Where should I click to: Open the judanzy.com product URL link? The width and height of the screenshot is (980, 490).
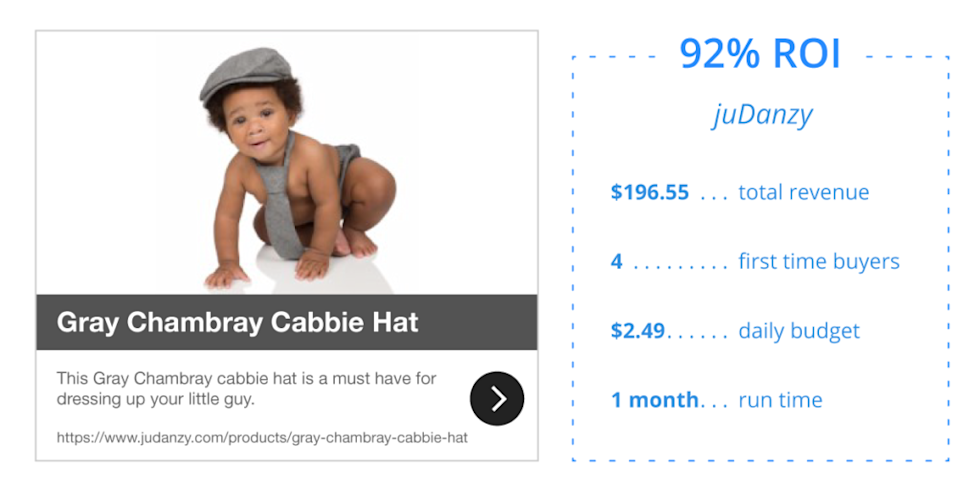coord(262,438)
